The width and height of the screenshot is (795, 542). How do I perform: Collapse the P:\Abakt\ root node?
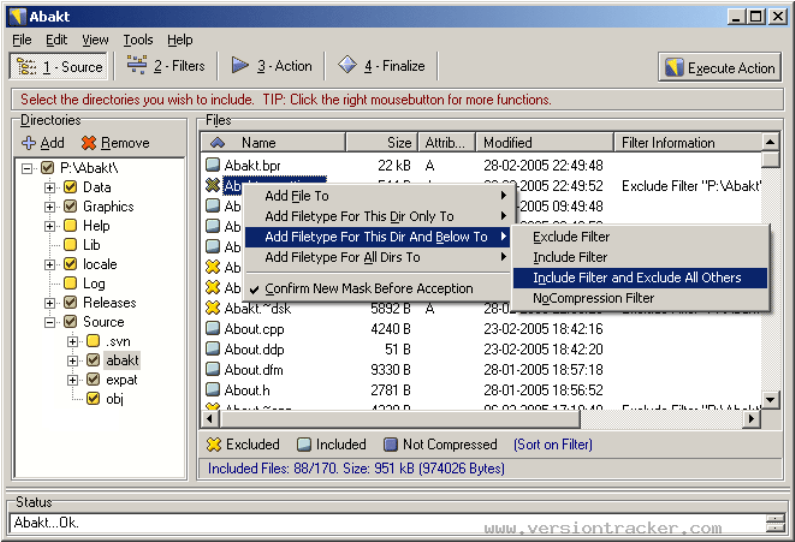[27, 168]
